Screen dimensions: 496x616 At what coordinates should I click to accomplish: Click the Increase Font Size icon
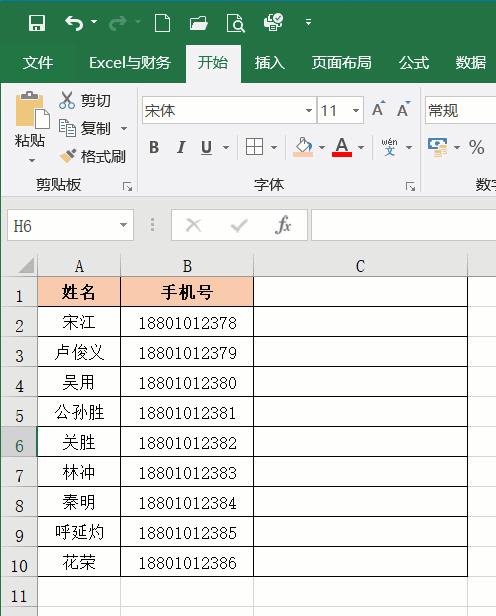[378, 109]
